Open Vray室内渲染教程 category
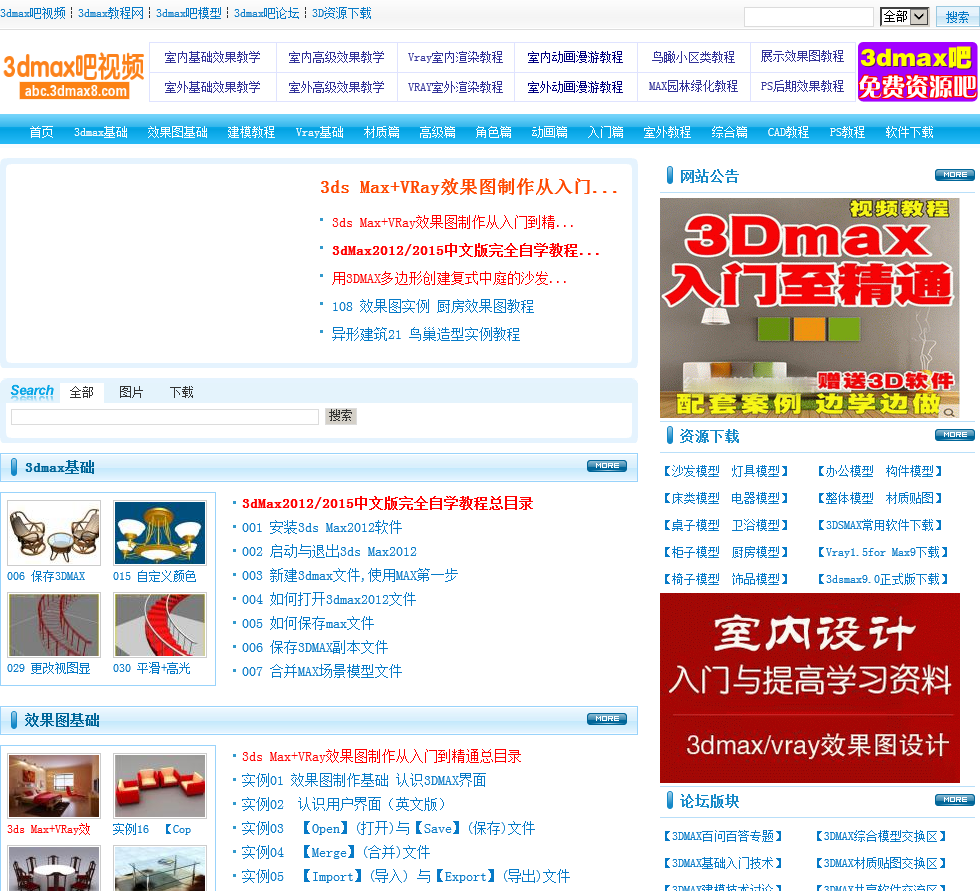The height and width of the screenshot is (891, 980). 455,57
